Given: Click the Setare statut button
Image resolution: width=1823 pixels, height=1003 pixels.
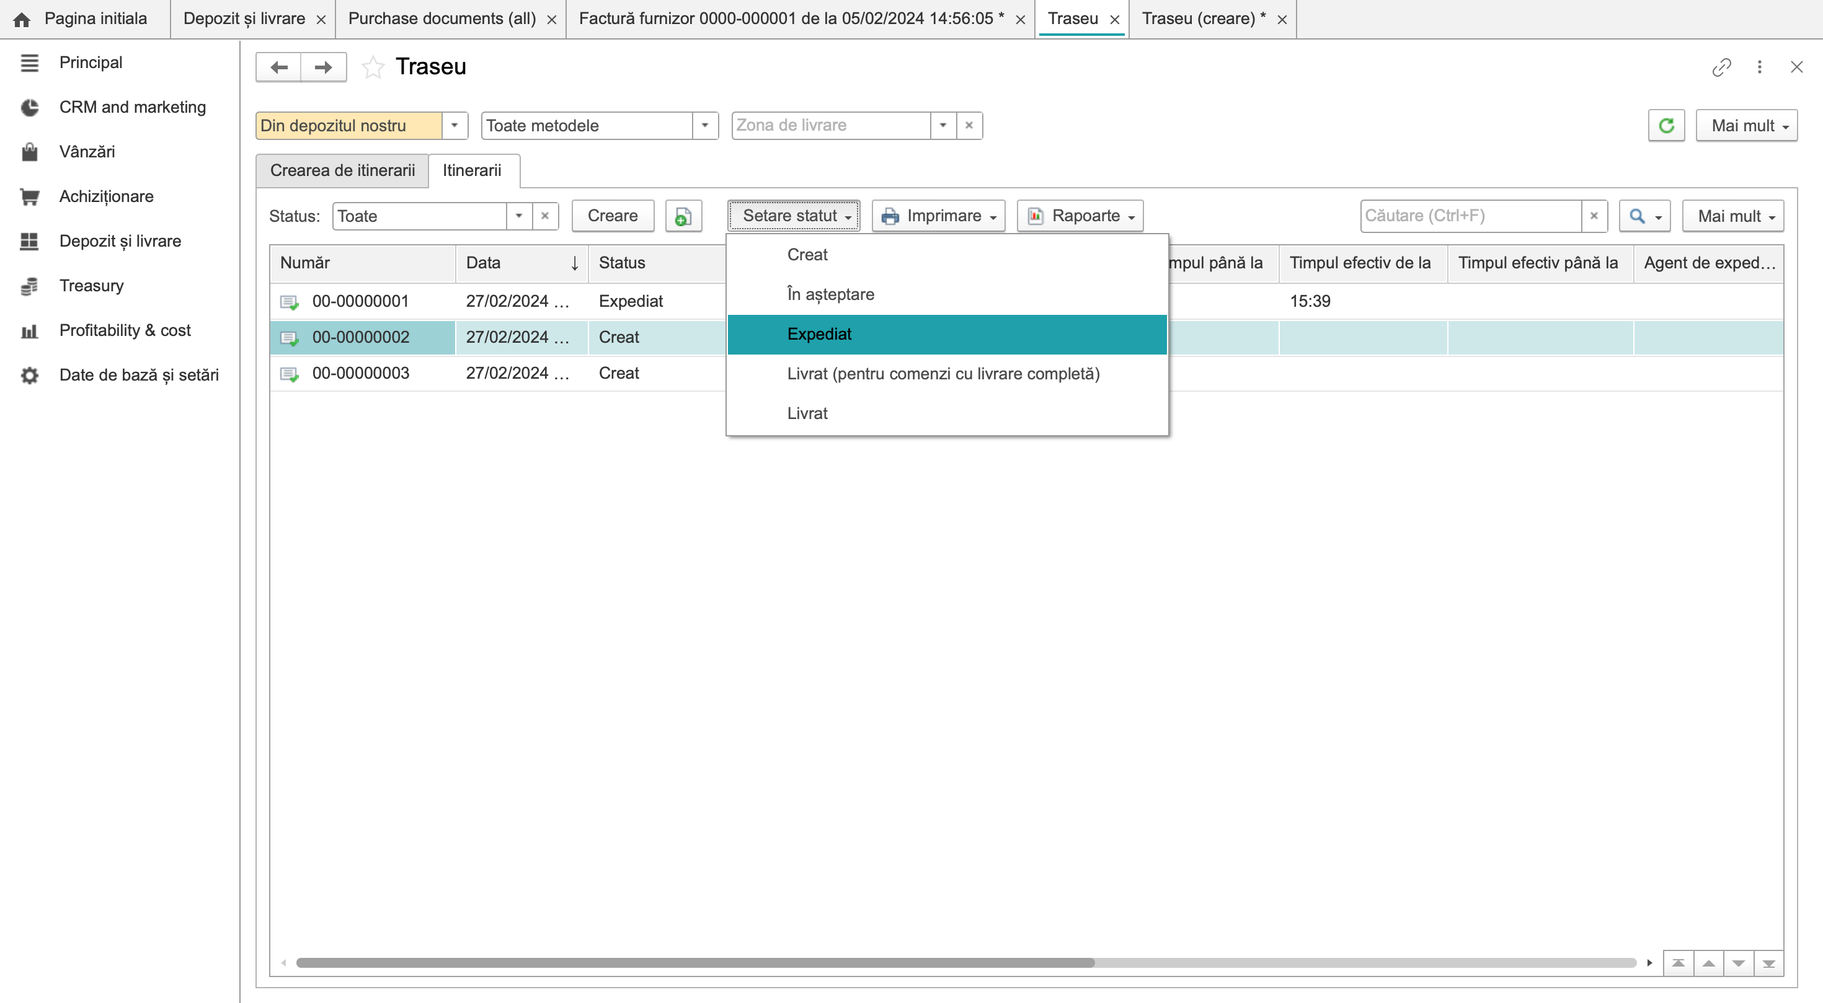Looking at the screenshot, I should click(x=794, y=216).
